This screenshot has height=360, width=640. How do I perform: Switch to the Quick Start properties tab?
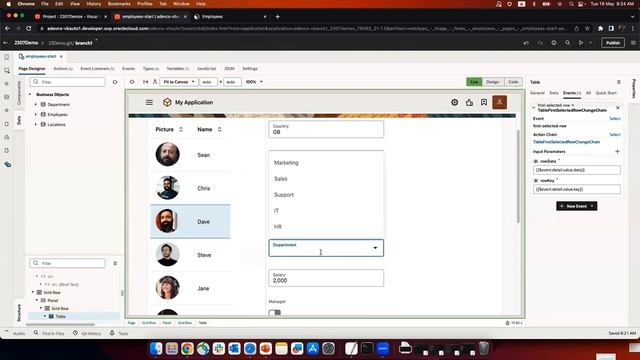coord(606,93)
